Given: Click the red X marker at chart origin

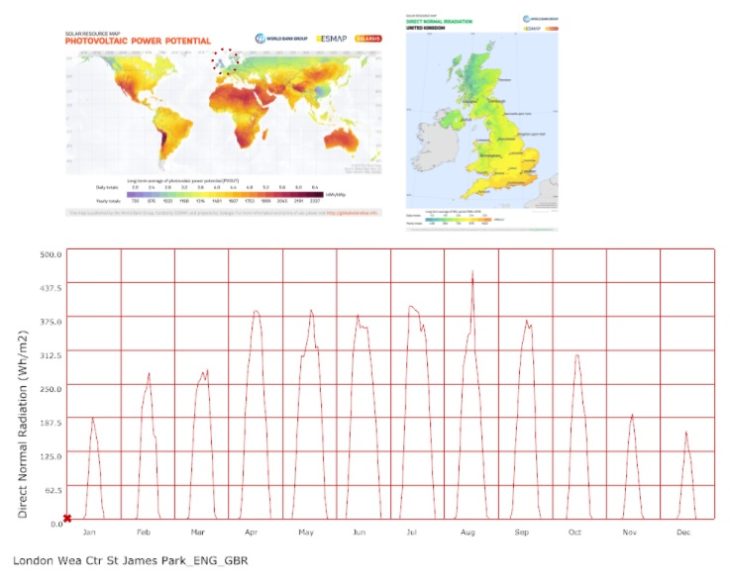Looking at the screenshot, I should pos(68,518).
